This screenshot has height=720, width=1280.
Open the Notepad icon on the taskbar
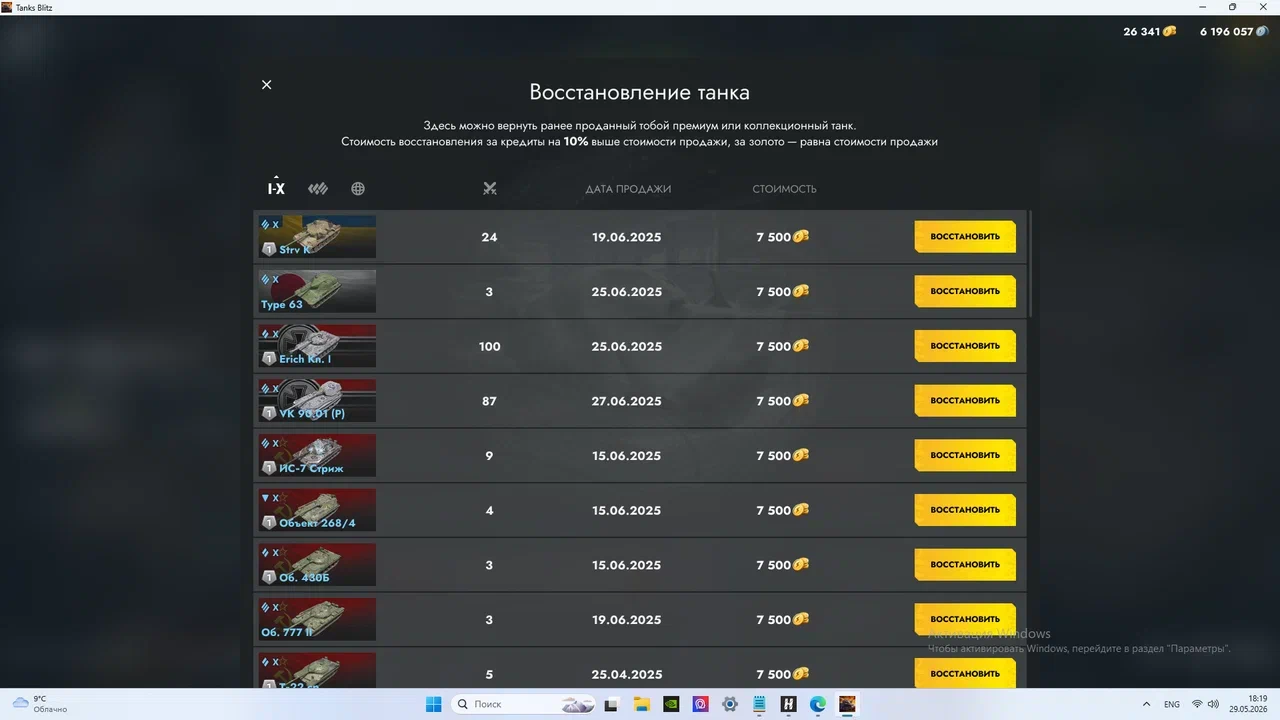[x=759, y=704]
